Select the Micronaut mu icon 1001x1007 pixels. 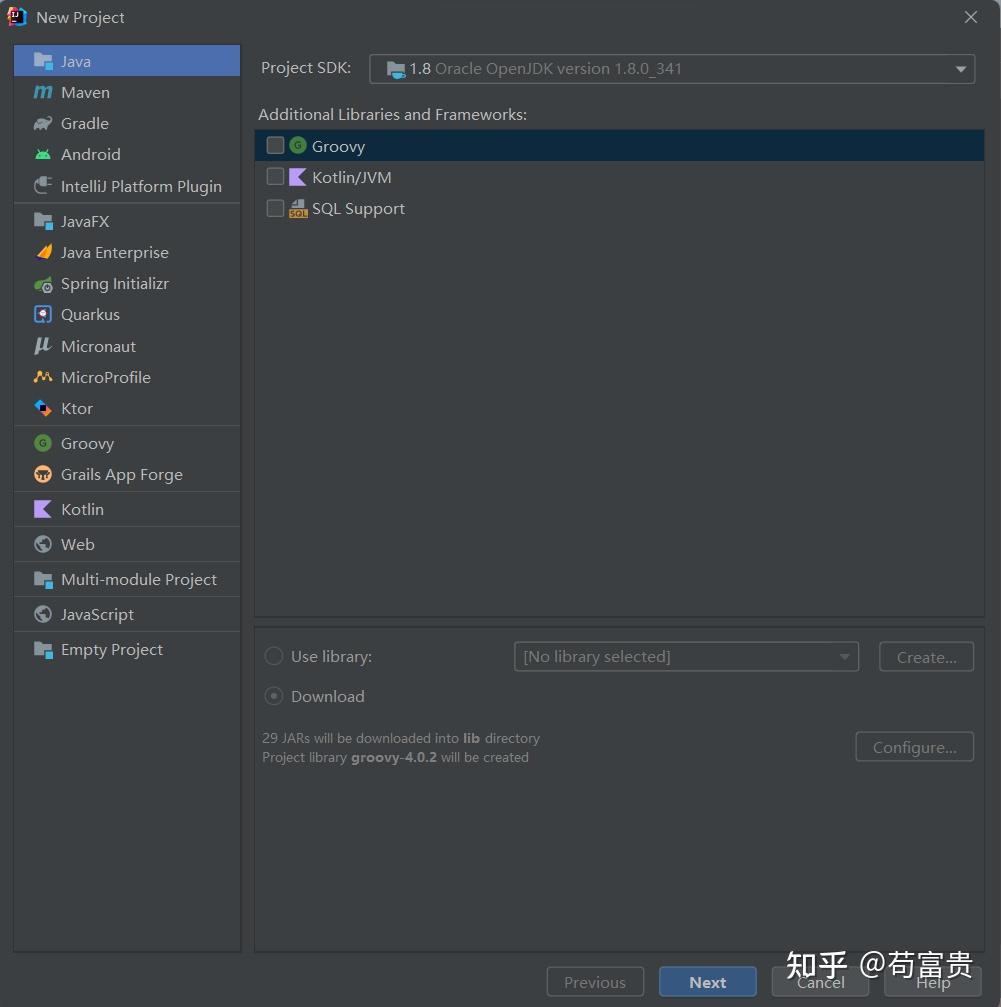click(43, 346)
